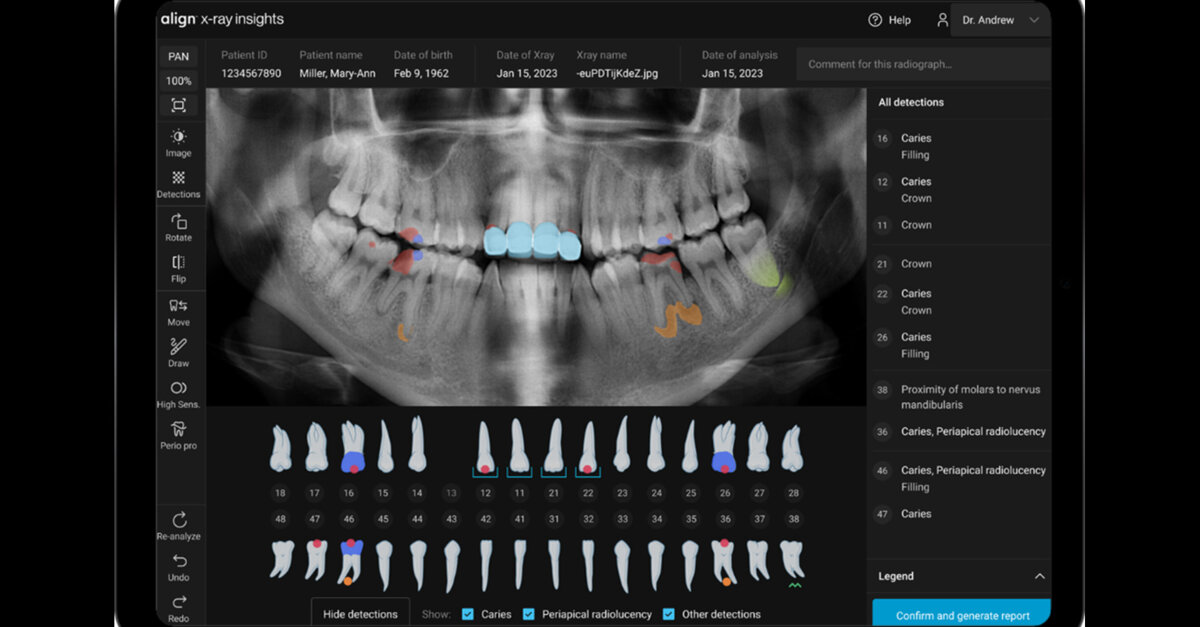1200x627 pixels.
Task: Select tooth 11 Crown detection
Action: [x=959, y=225]
